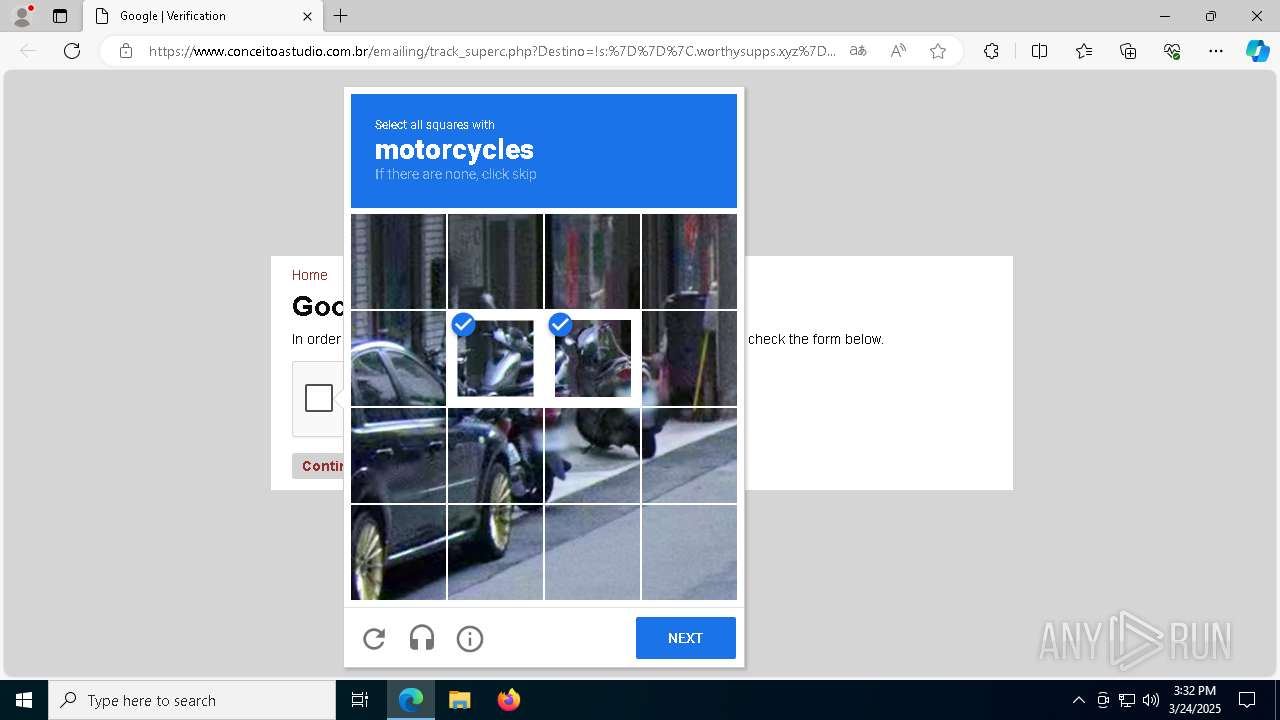The width and height of the screenshot is (1280, 720).
Task: Toggle split screen view
Action: click(1040, 51)
